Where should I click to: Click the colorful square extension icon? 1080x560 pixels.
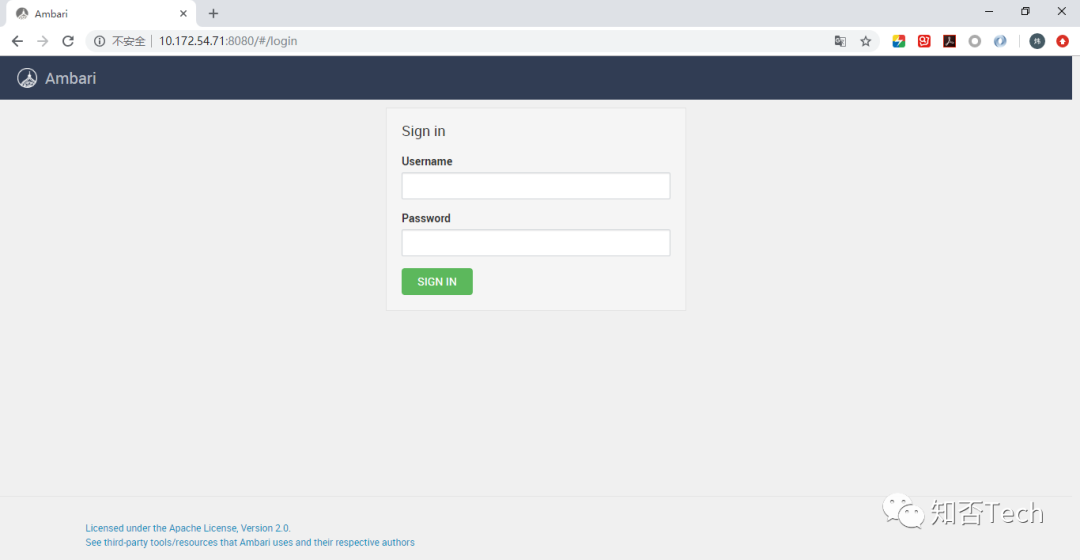click(899, 41)
